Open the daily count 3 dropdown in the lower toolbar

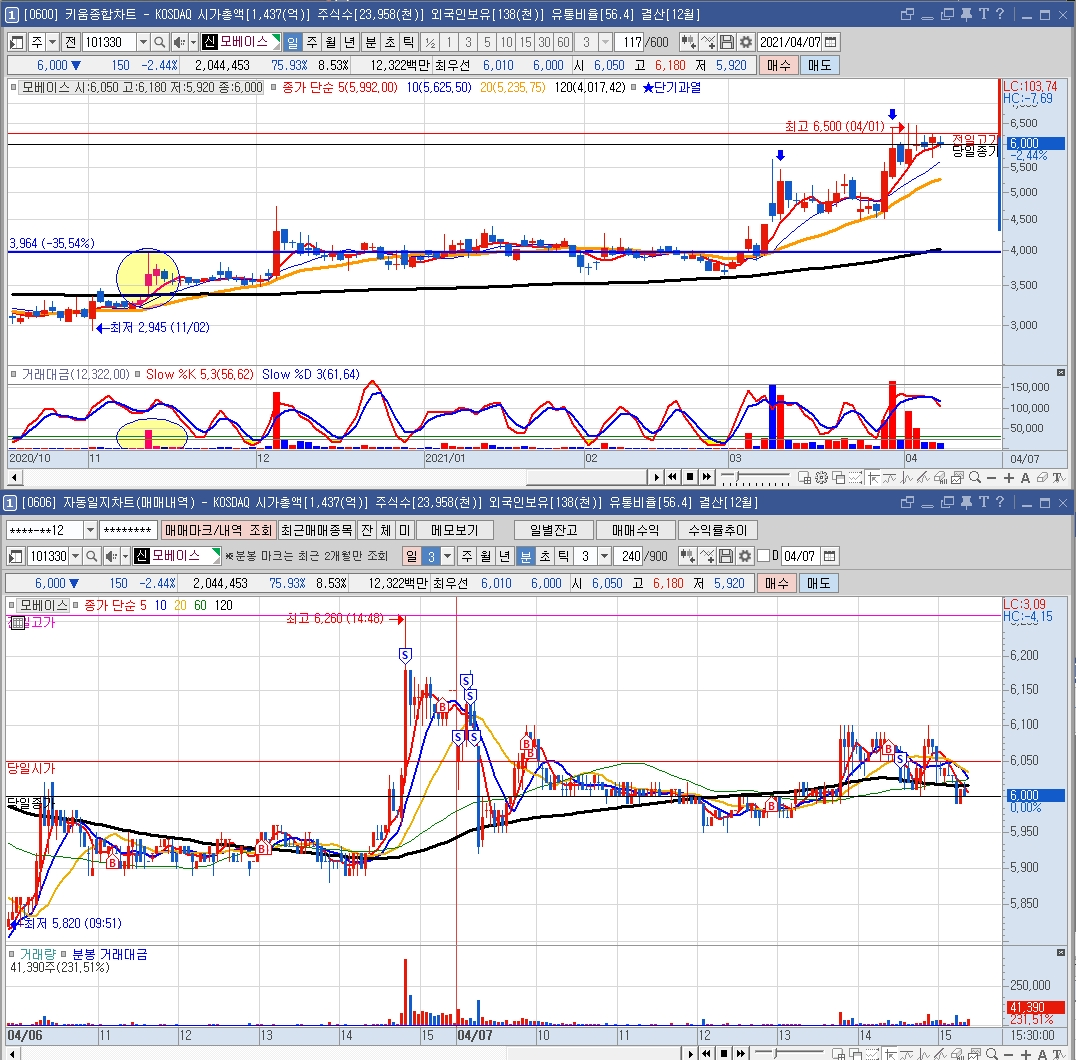[447, 556]
